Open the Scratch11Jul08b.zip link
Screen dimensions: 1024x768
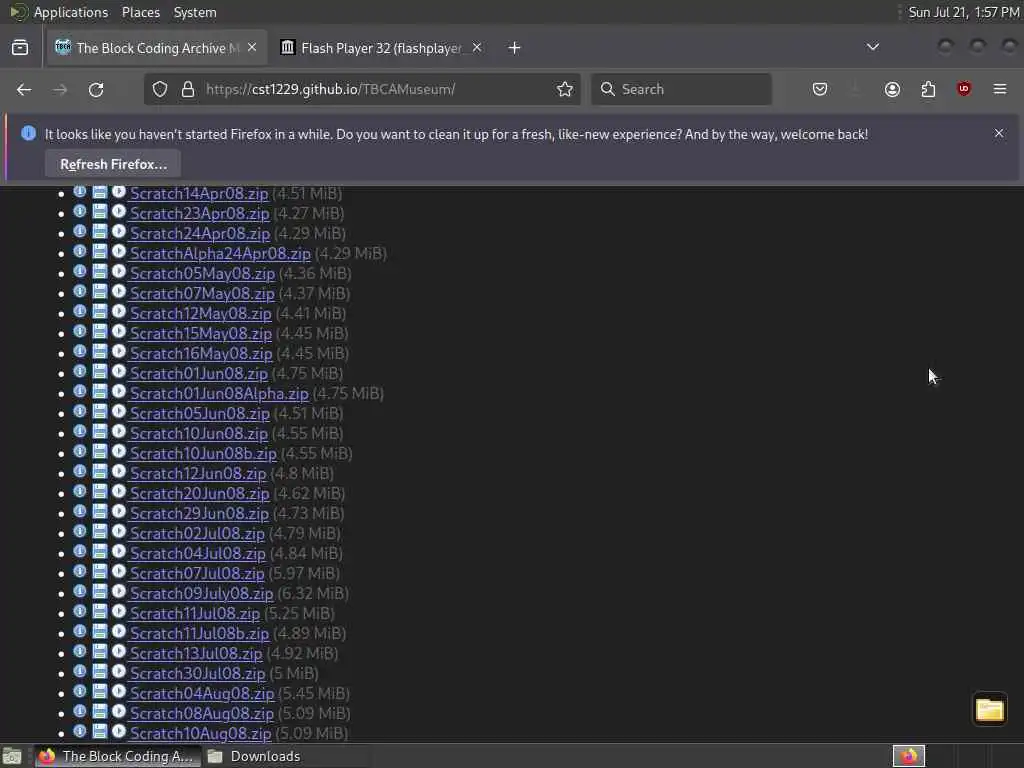pos(199,633)
